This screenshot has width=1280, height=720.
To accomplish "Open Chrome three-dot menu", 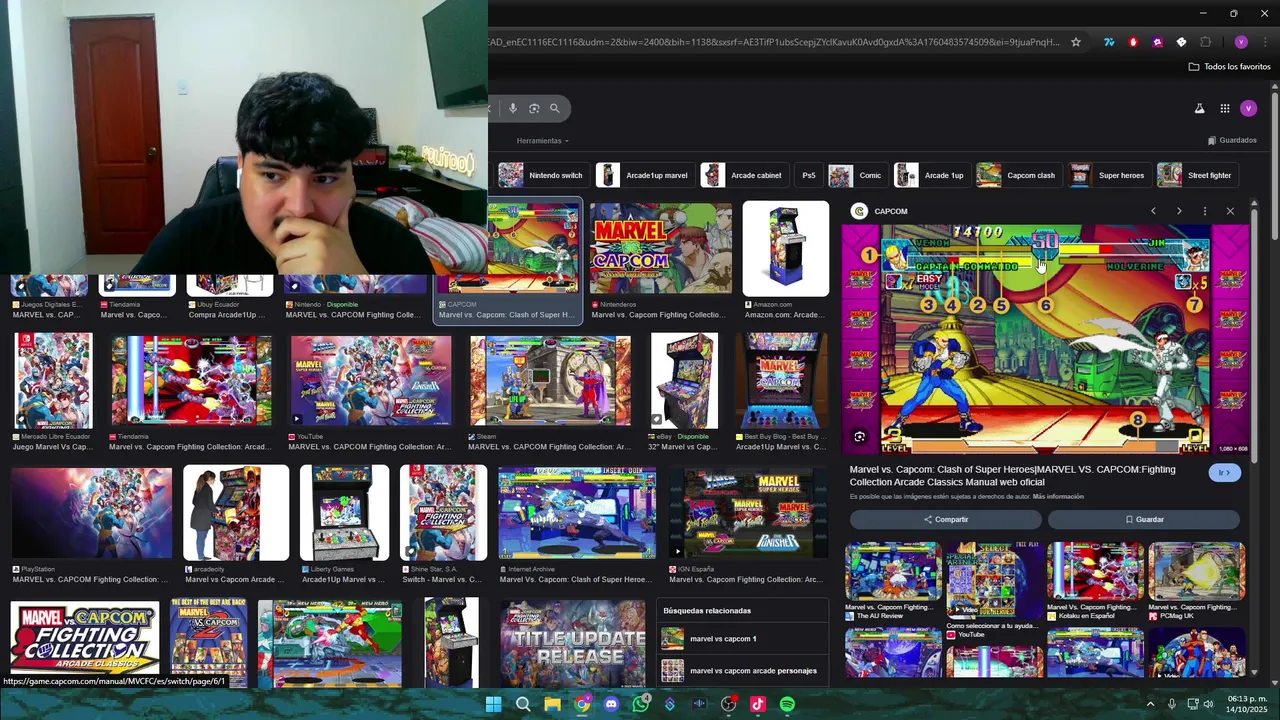I will [1263, 42].
